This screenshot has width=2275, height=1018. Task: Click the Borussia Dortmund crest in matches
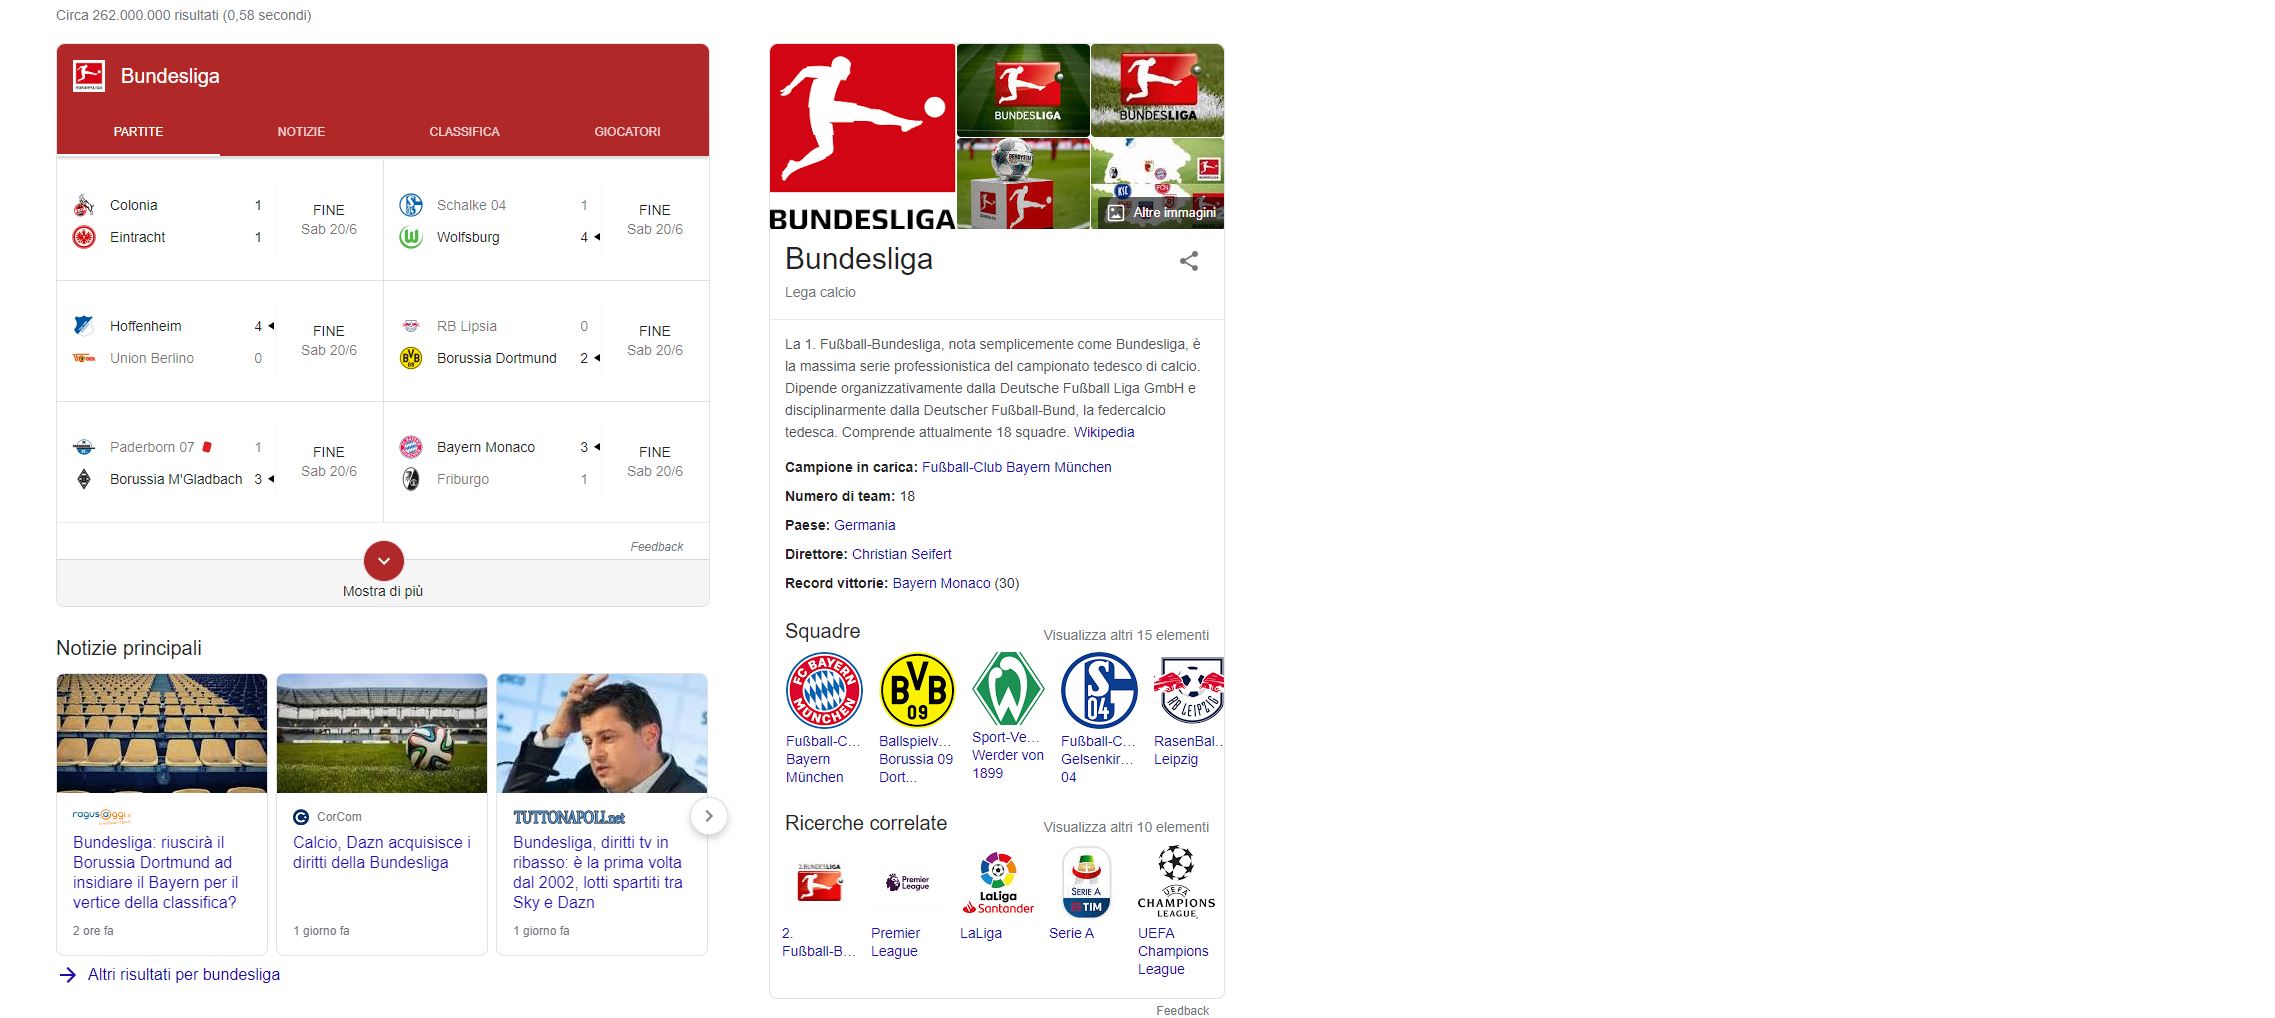coord(411,358)
